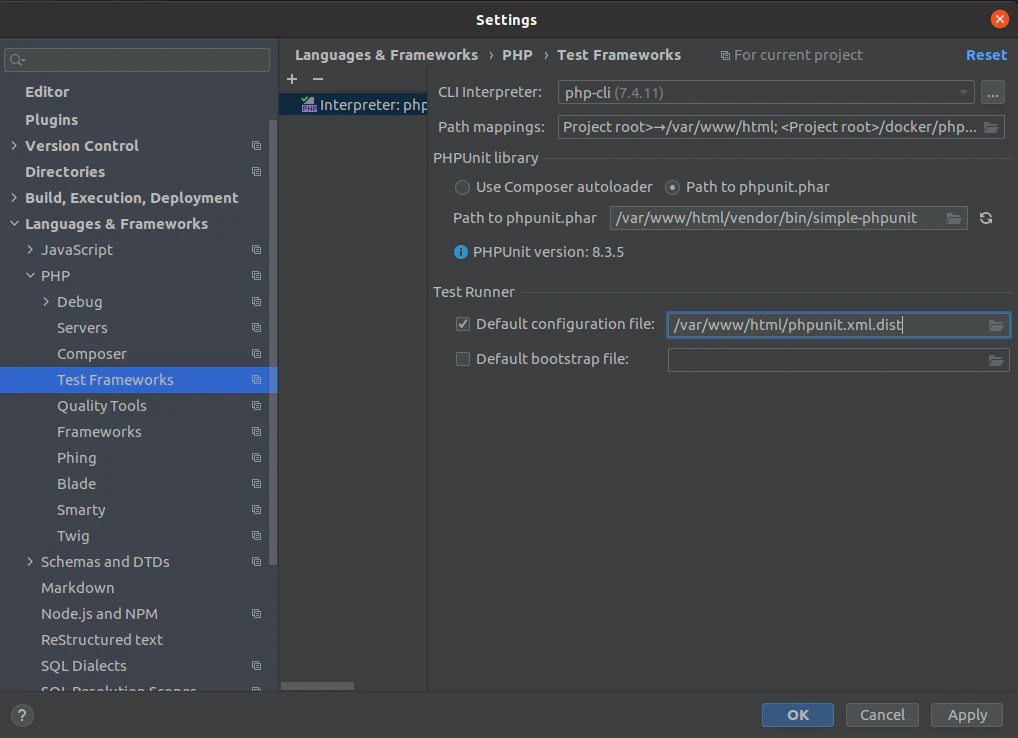Viewport: 1018px width, 738px height.
Task: Select Composer settings page
Action: 92,354
